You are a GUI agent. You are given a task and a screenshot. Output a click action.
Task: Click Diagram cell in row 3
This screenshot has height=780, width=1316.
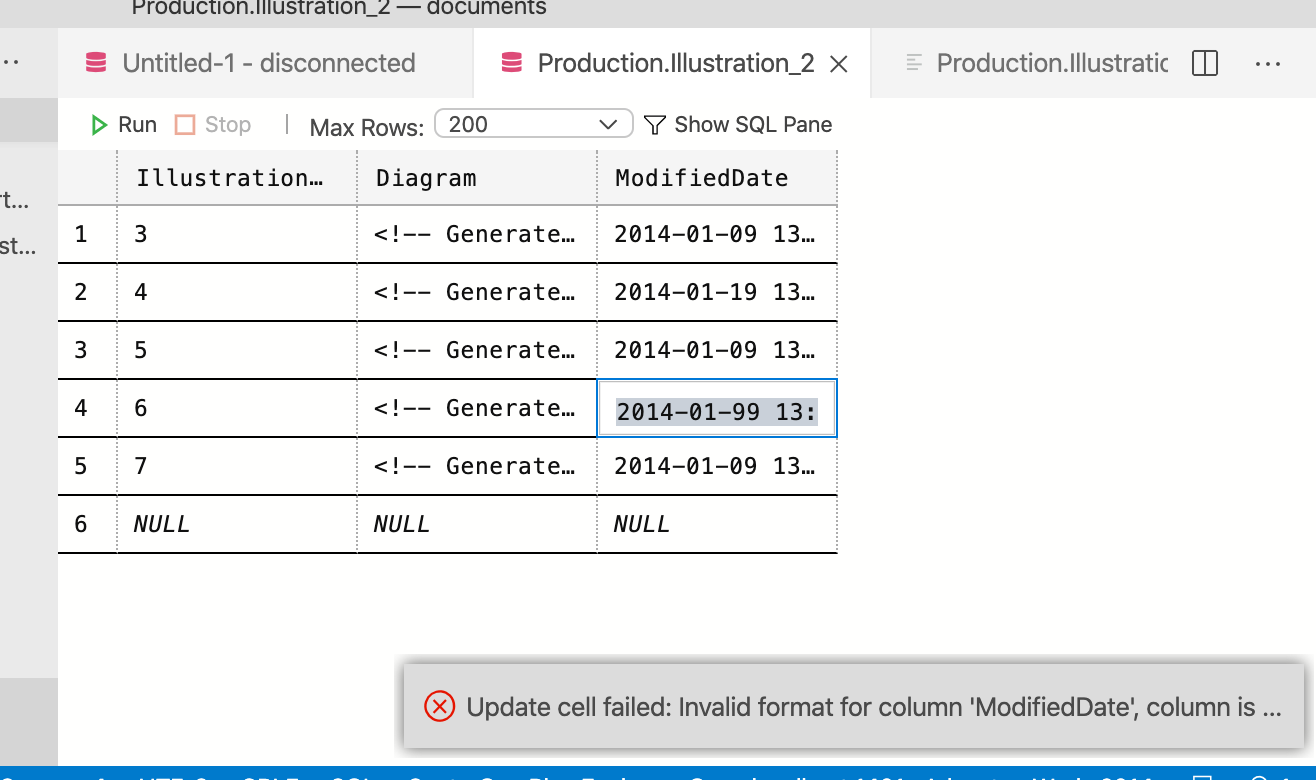pos(477,351)
